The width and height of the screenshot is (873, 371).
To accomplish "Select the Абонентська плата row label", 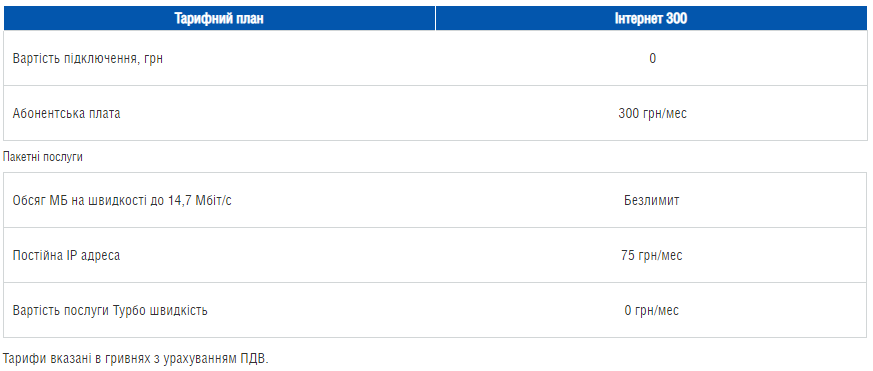I will click(x=66, y=114).
